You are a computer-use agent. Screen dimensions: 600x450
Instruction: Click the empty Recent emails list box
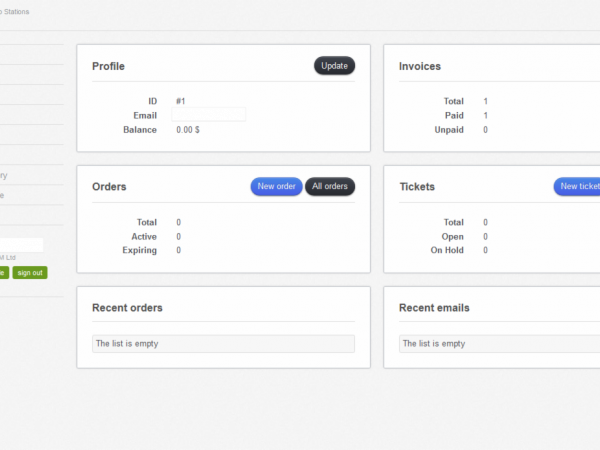point(500,344)
